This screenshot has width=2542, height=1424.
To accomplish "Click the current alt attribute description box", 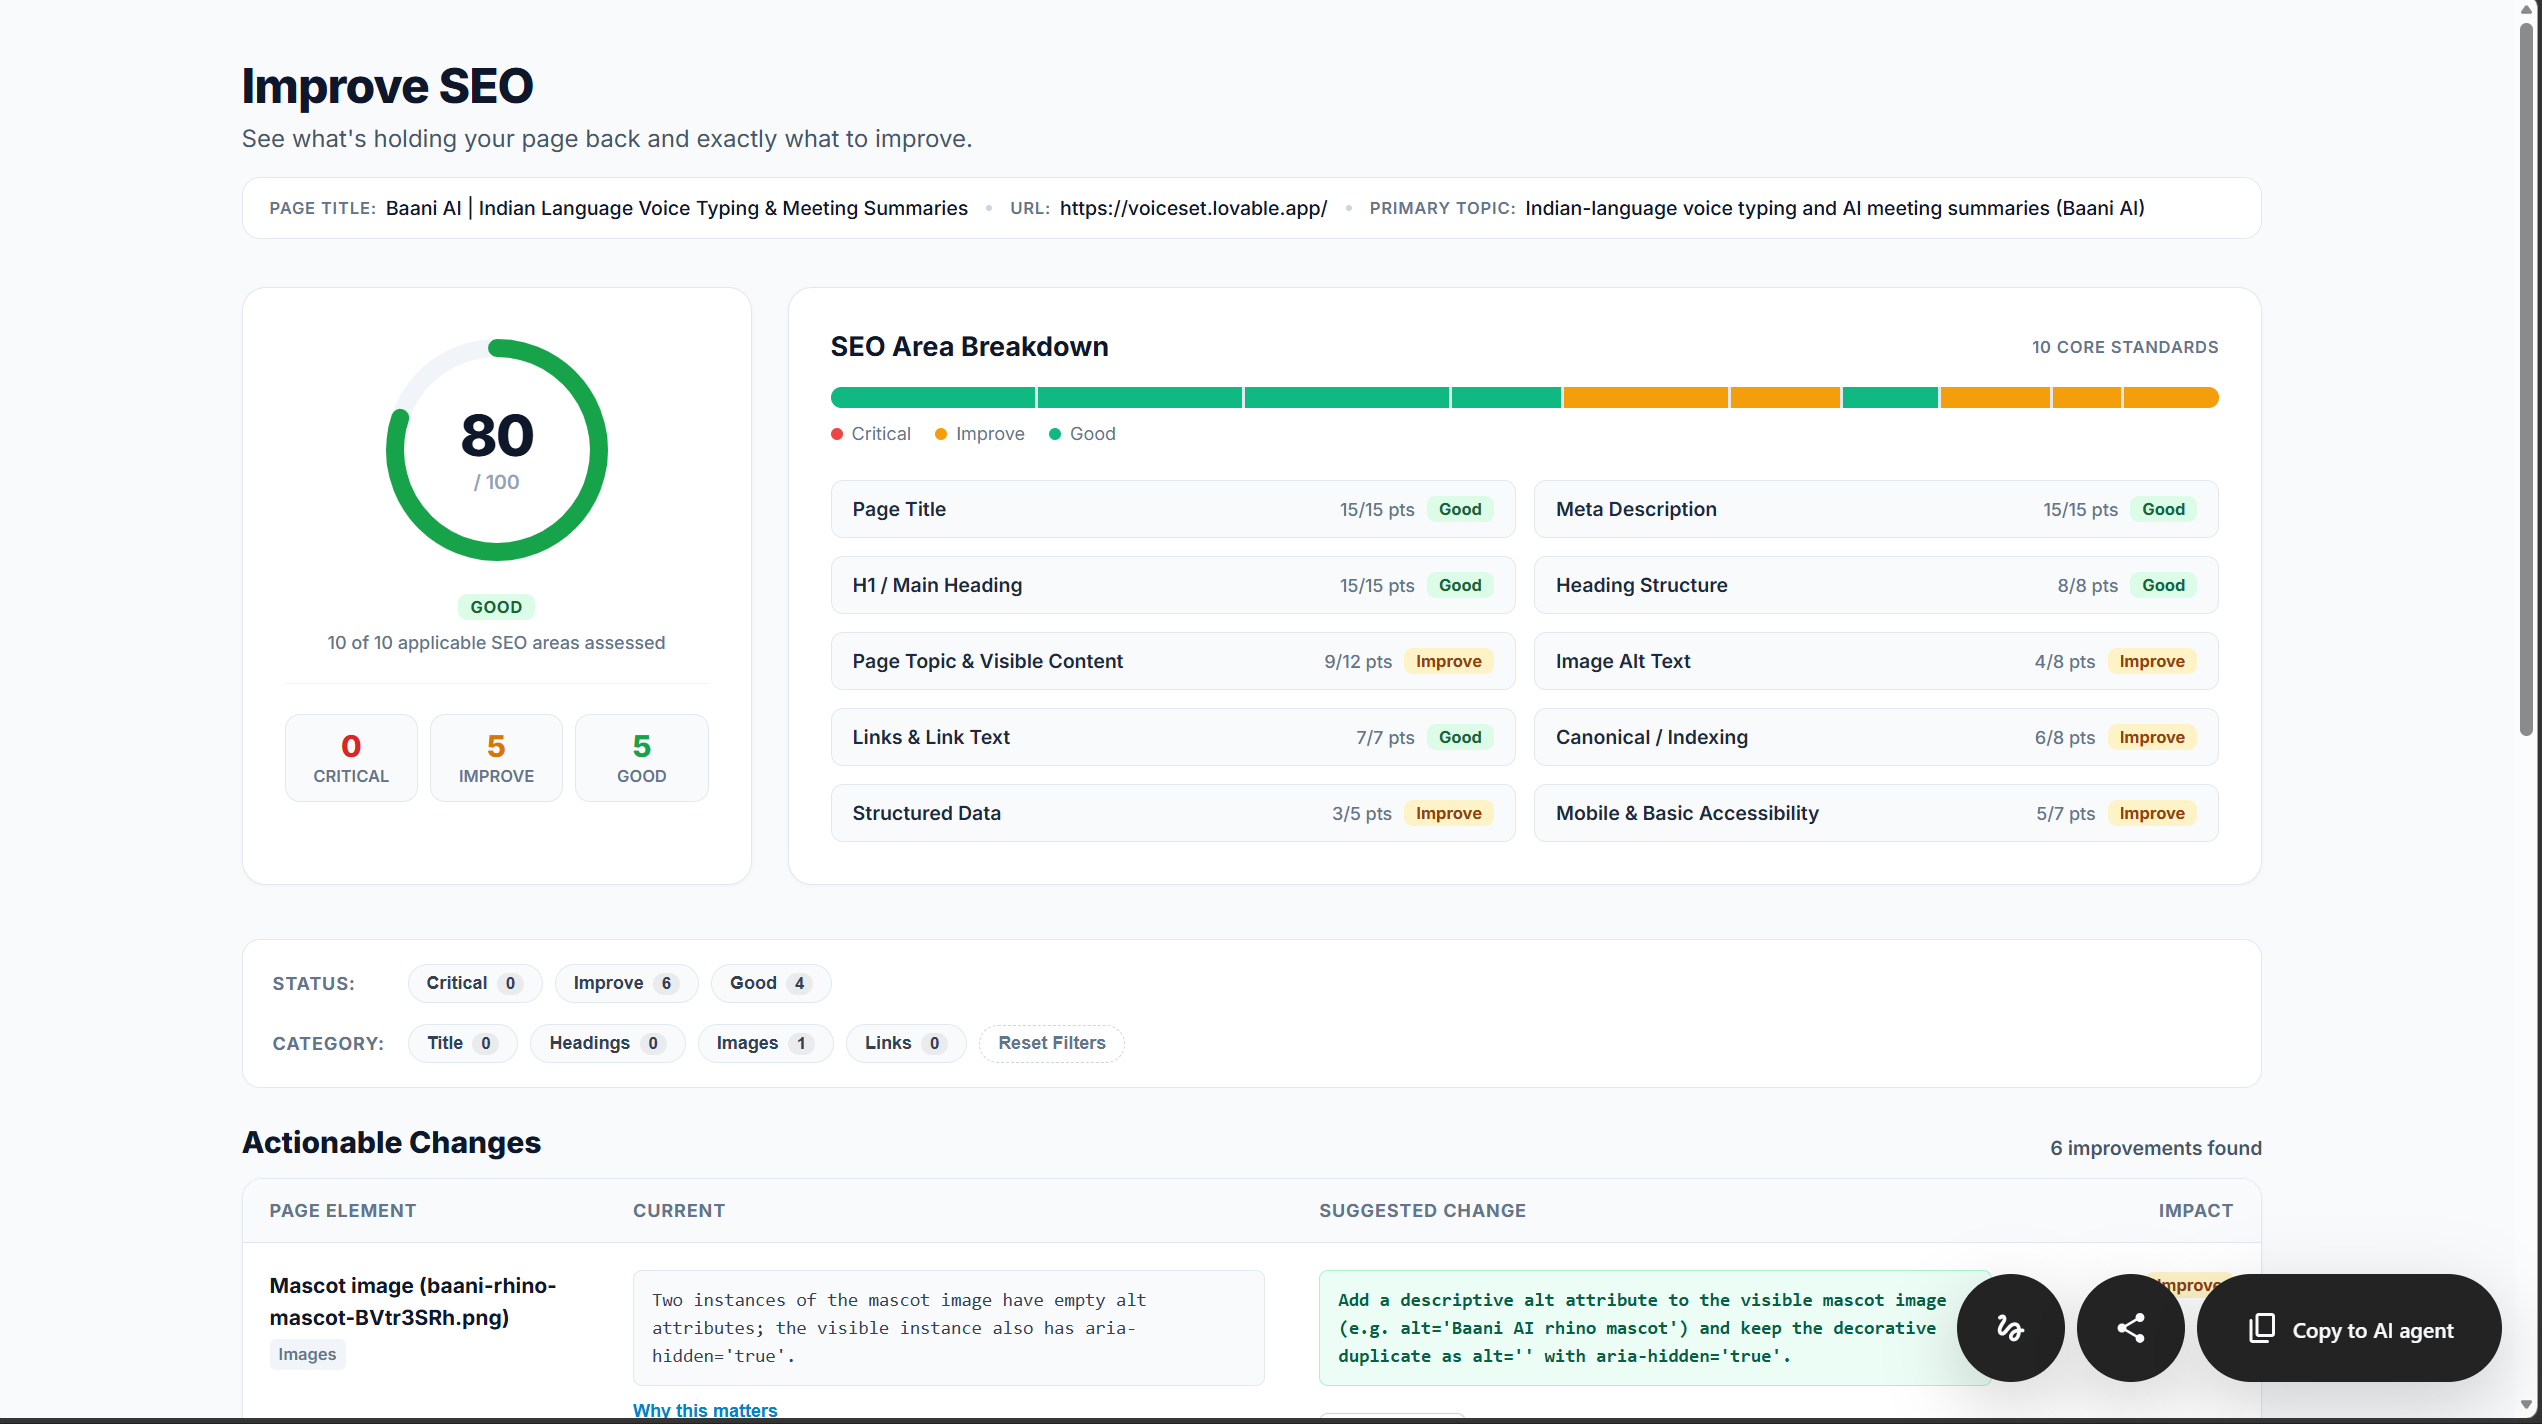I will (949, 1328).
